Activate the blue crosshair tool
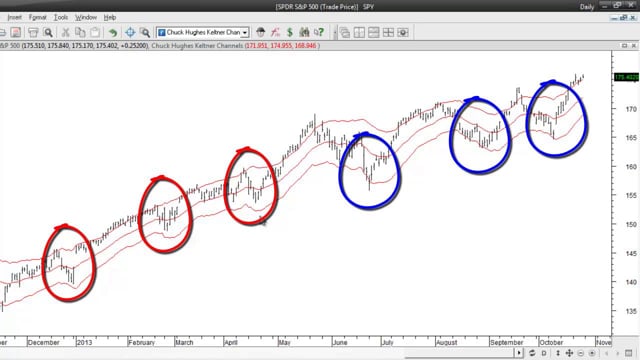Viewport: 640px width, 360px height. coord(130,32)
